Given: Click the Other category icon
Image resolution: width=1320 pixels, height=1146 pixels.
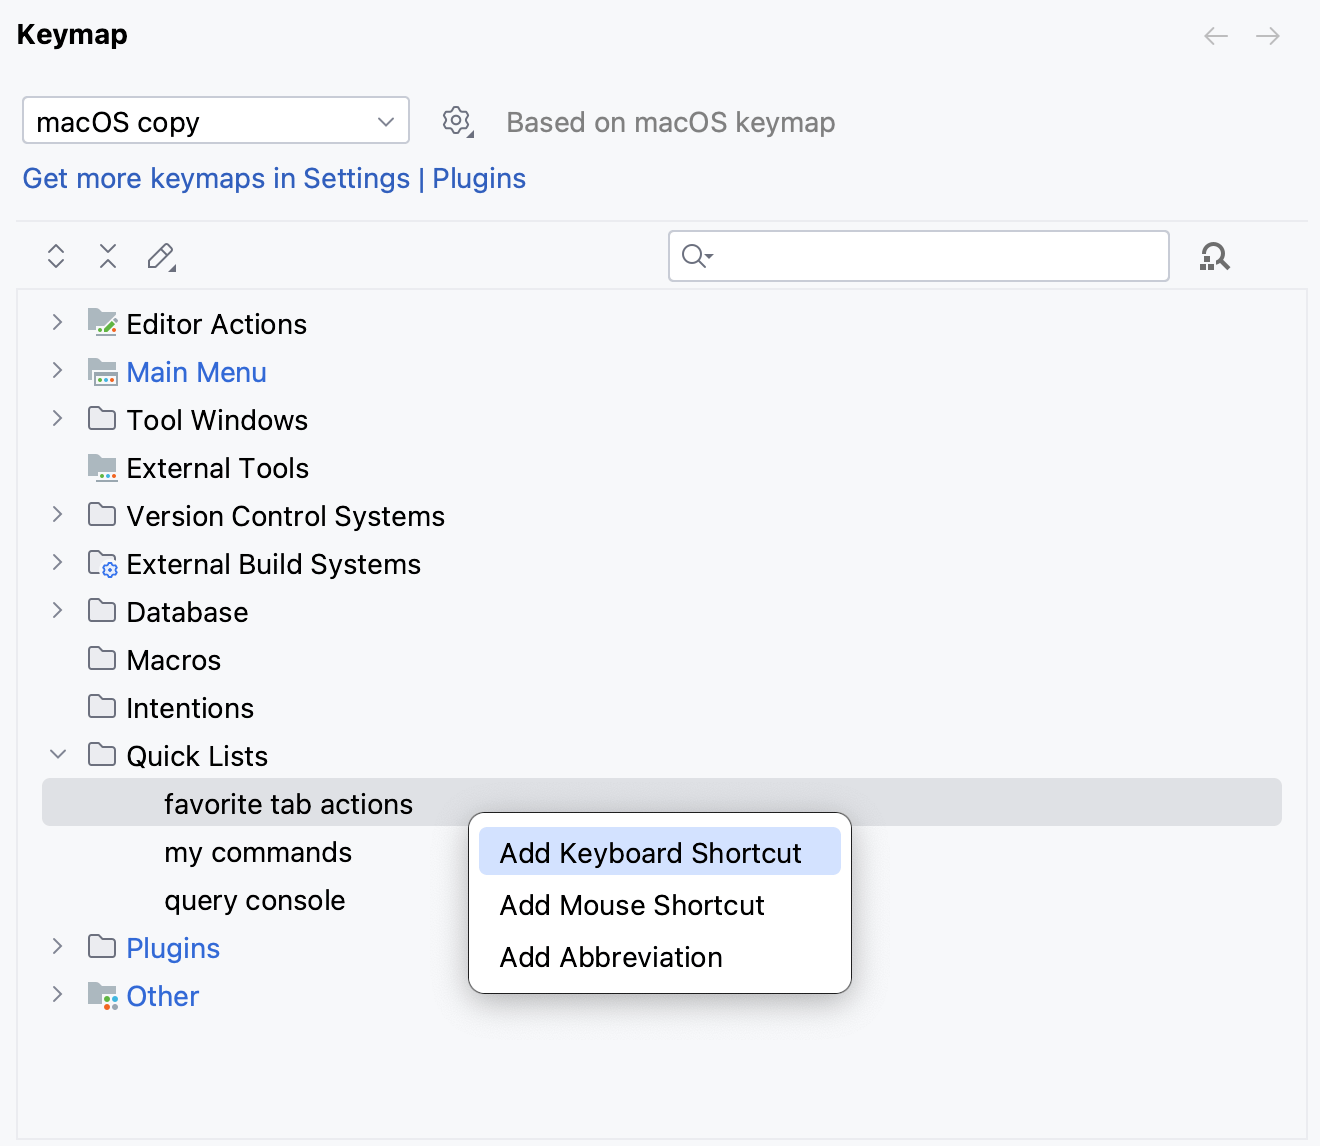Looking at the screenshot, I should (x=103, y=995).
